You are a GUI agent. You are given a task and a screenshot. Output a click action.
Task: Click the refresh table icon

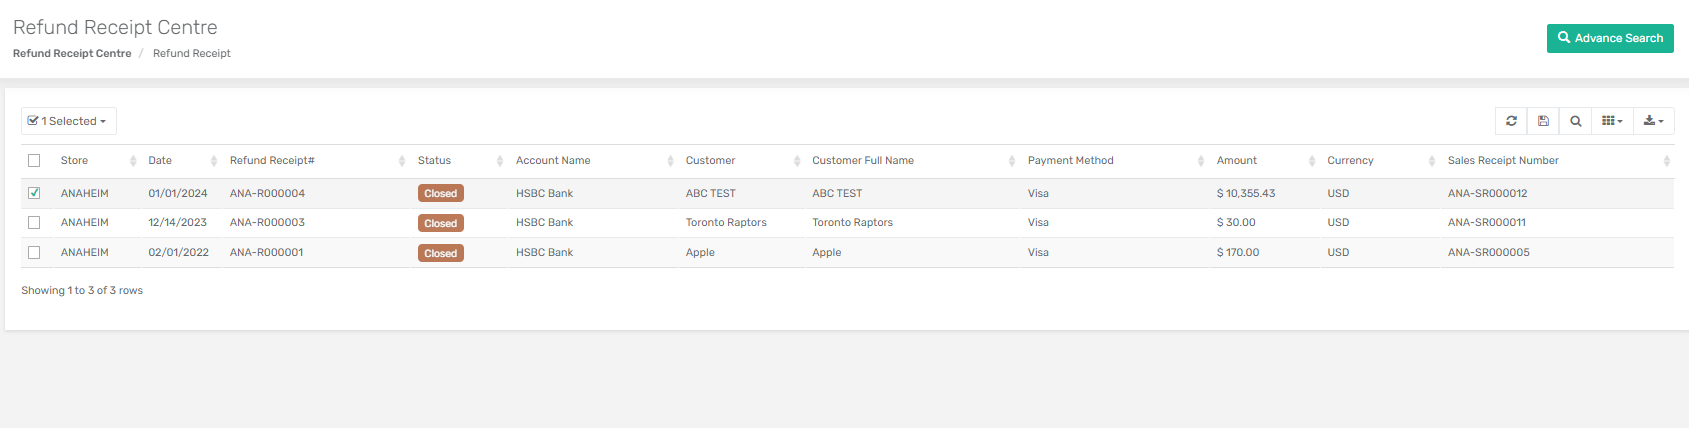point(1511,121)
